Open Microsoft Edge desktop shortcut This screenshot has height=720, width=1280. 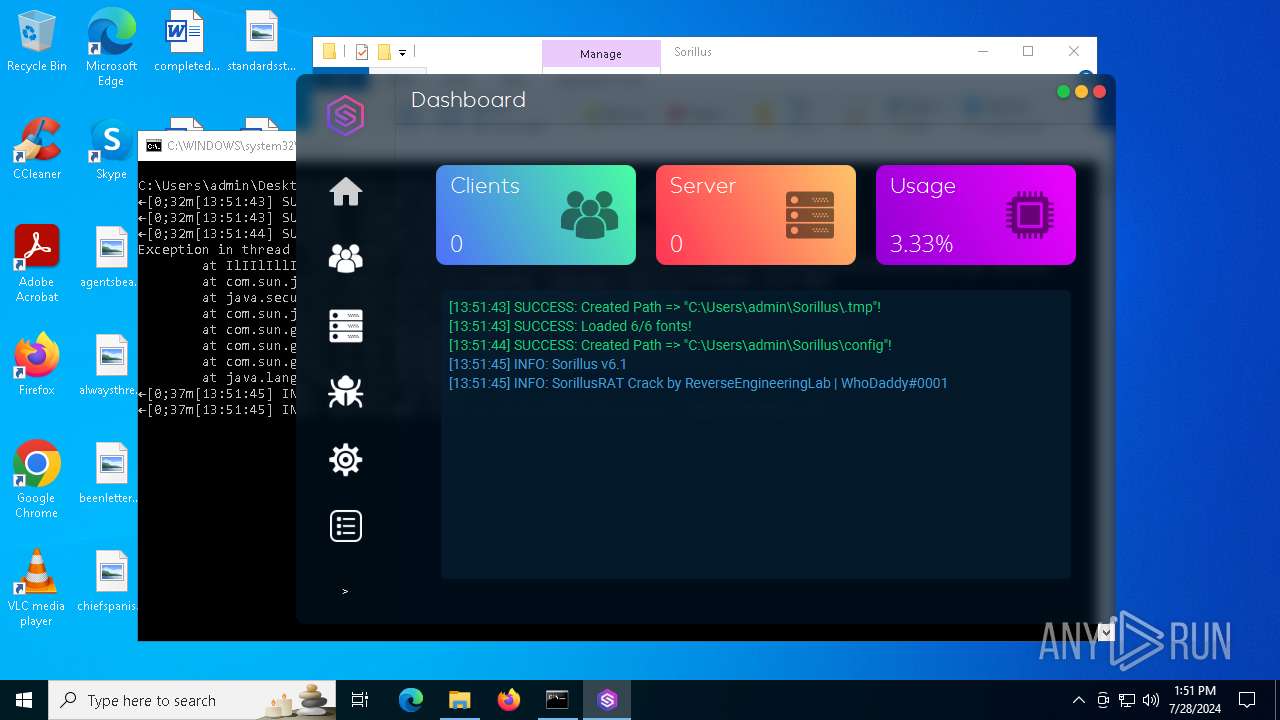(x=111, y=48)
